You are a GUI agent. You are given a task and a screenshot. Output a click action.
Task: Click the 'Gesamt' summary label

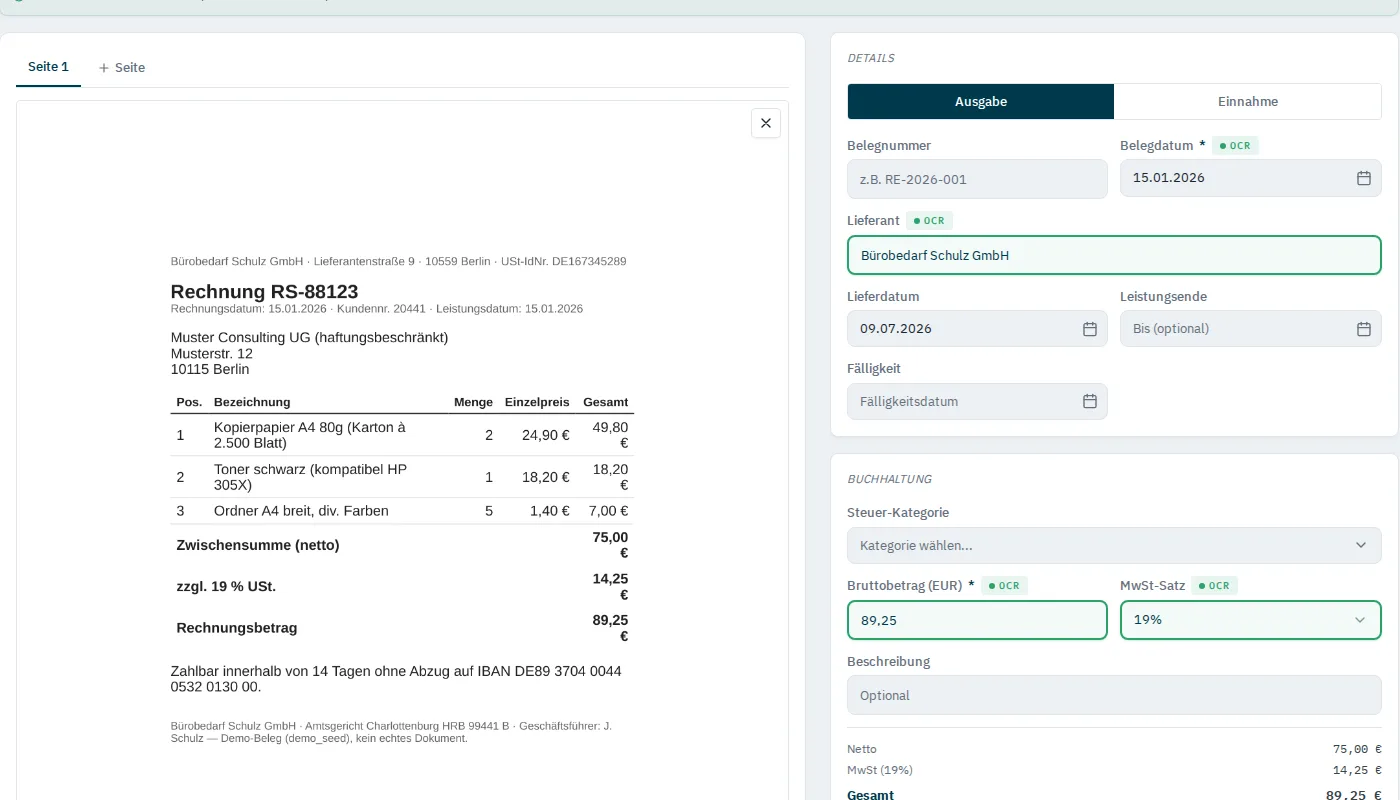tap(870, 795)
